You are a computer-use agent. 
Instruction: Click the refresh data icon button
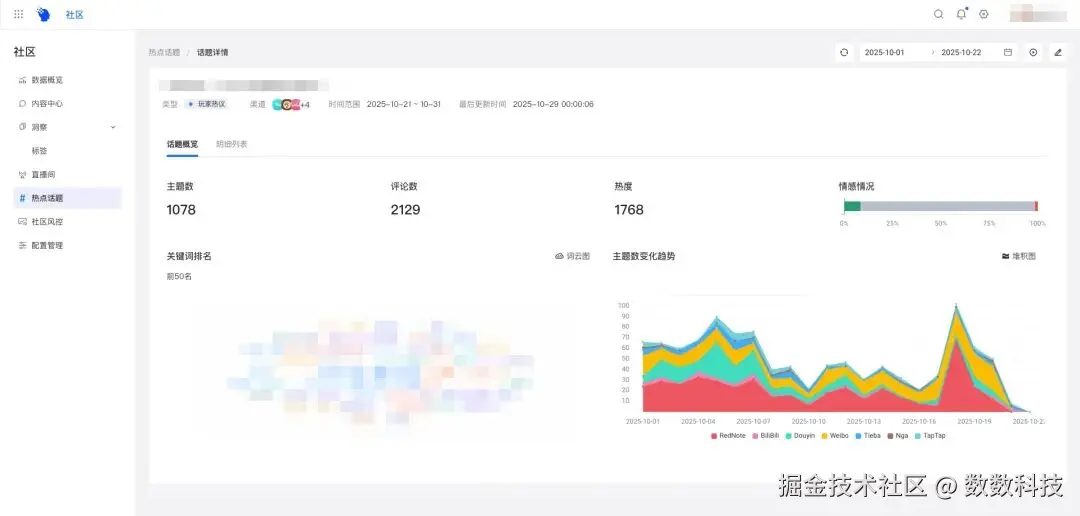[x=844, y=52]
